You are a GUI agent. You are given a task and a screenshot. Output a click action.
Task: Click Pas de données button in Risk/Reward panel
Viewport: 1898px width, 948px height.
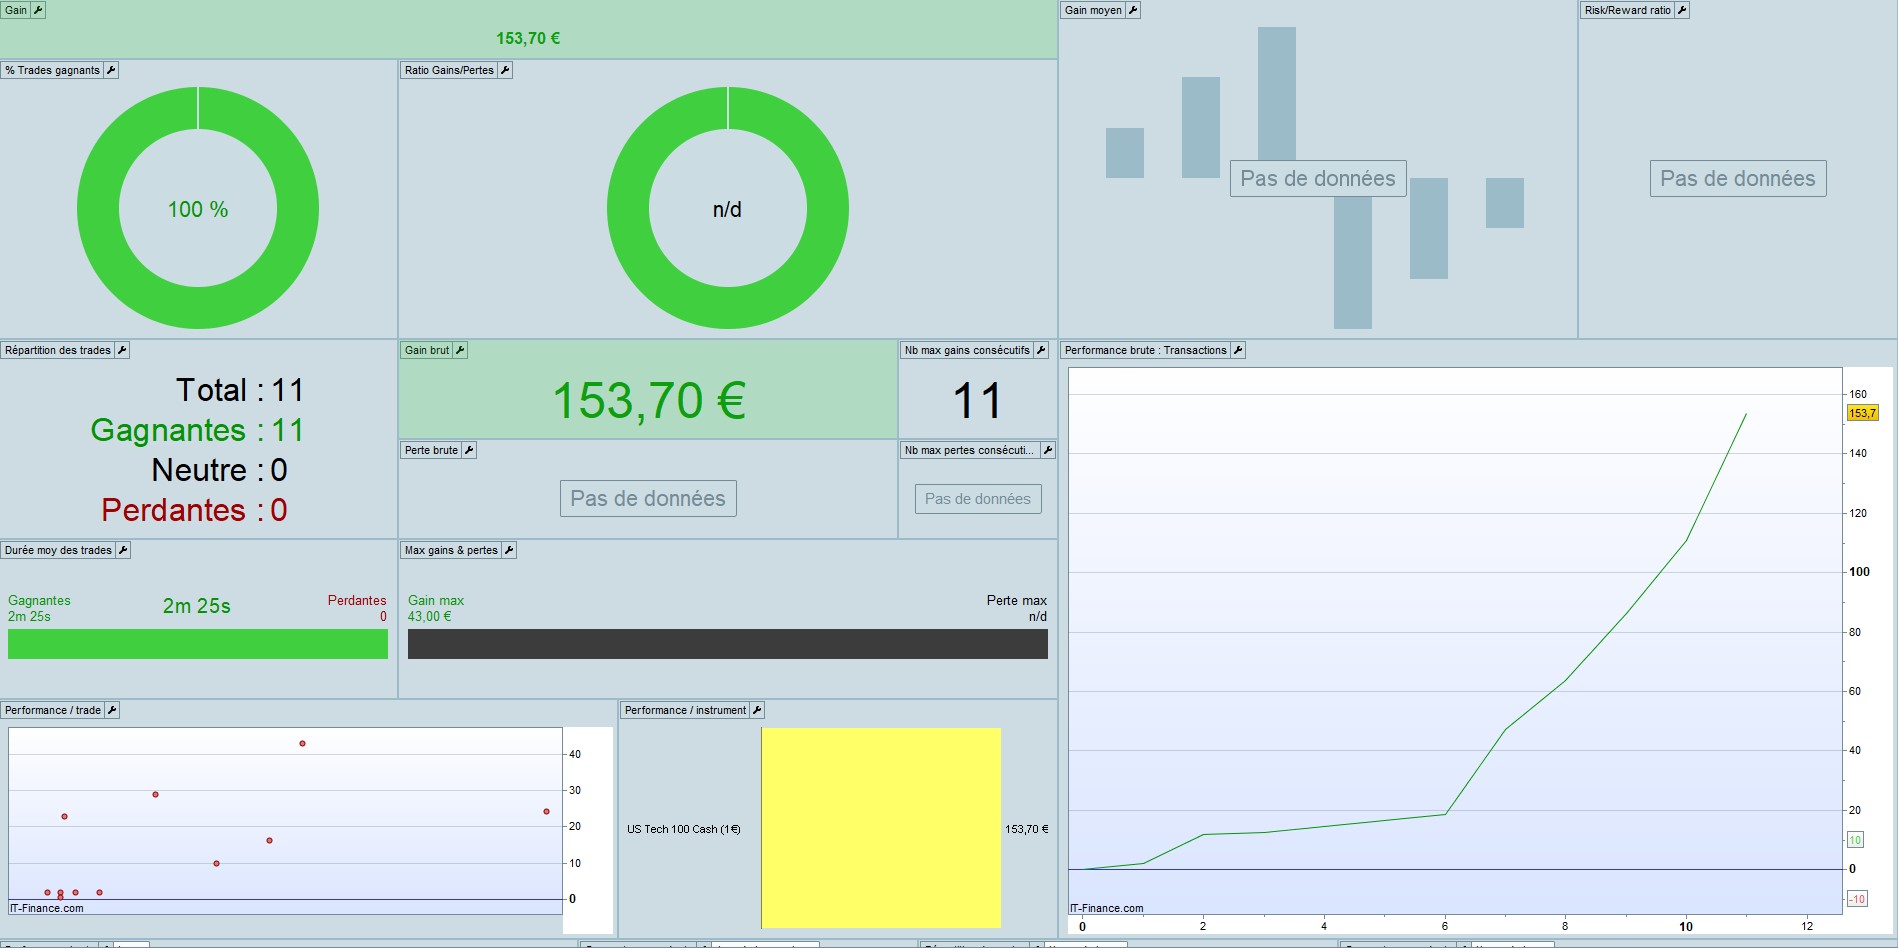pos(1738,179)
